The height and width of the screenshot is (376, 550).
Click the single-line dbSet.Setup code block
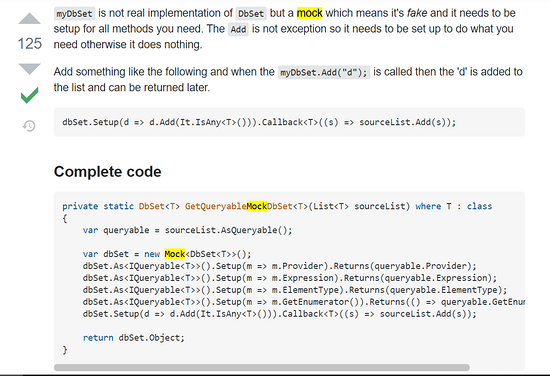289,122
